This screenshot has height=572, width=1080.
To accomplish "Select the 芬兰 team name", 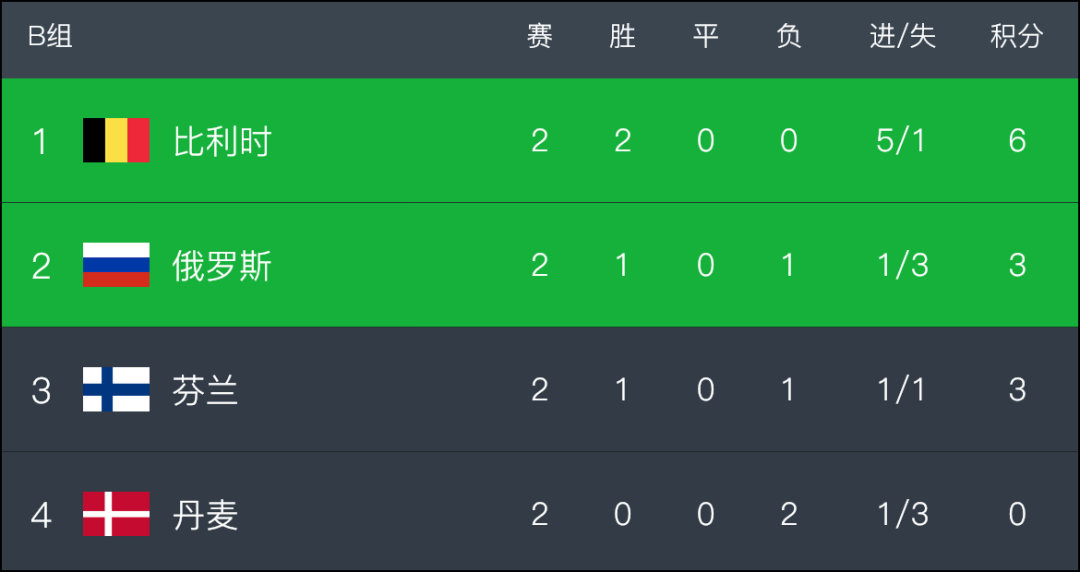I will pos(205,391).
